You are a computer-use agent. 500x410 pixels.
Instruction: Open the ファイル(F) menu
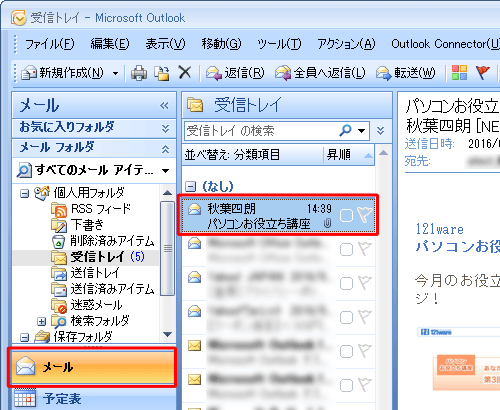tap(50, 44)
